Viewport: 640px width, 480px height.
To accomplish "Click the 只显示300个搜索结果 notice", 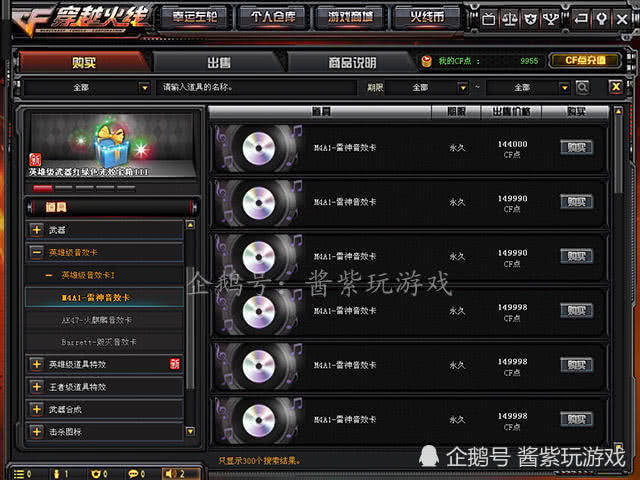I will coord(260,460).
